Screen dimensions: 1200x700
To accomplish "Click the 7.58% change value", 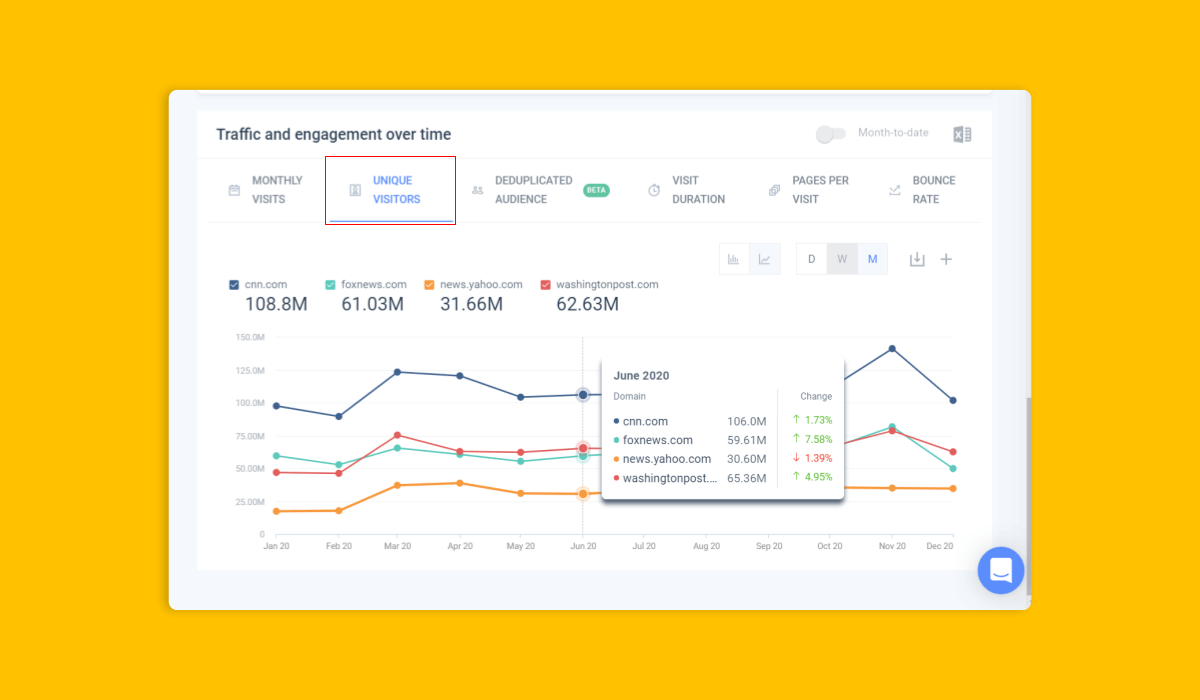I will pos(818,439).
